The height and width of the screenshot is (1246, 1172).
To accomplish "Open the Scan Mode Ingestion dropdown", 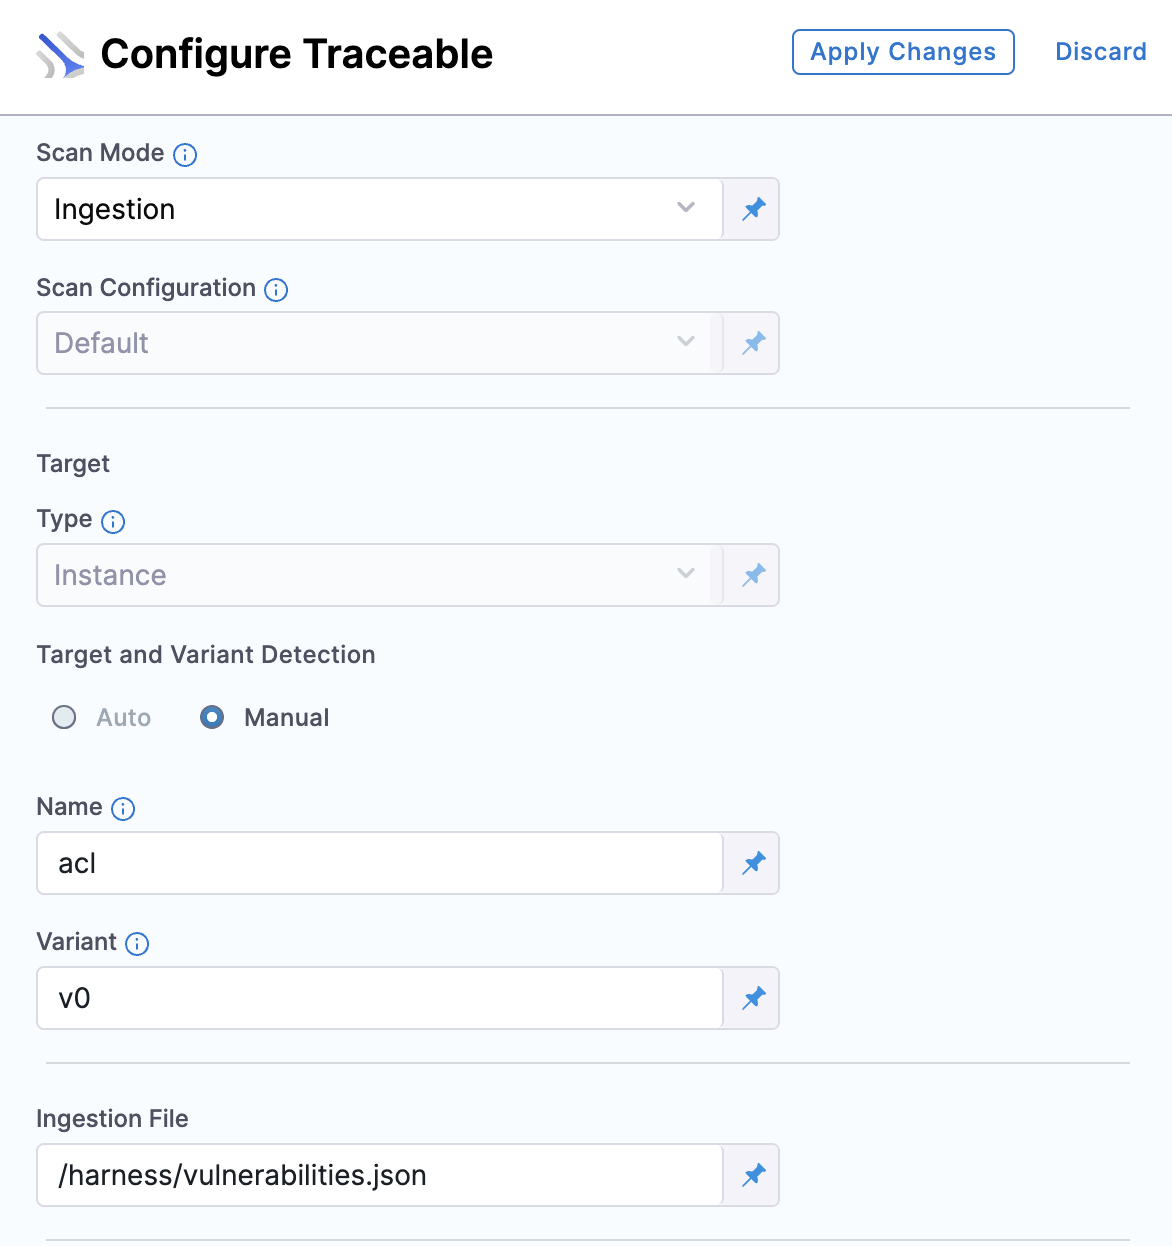I will (x=380, y=209).
